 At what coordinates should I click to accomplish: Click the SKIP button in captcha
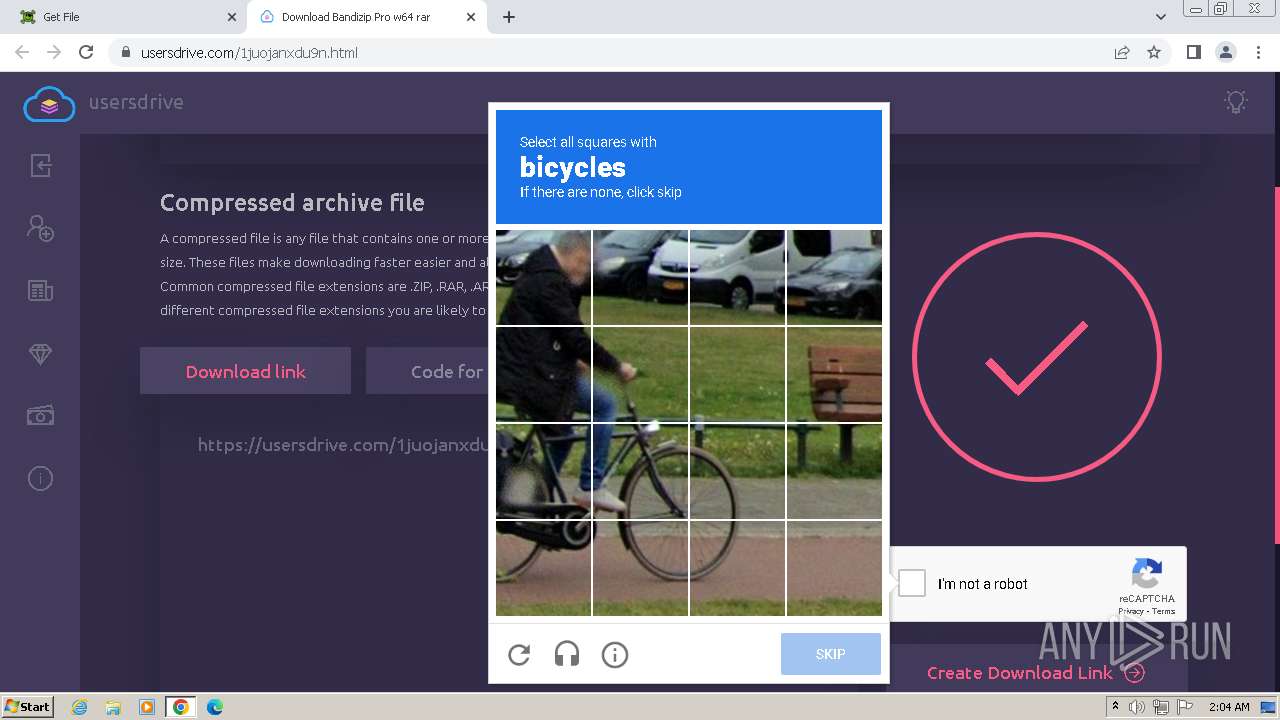pyautogui.click(x=831, y=654)
